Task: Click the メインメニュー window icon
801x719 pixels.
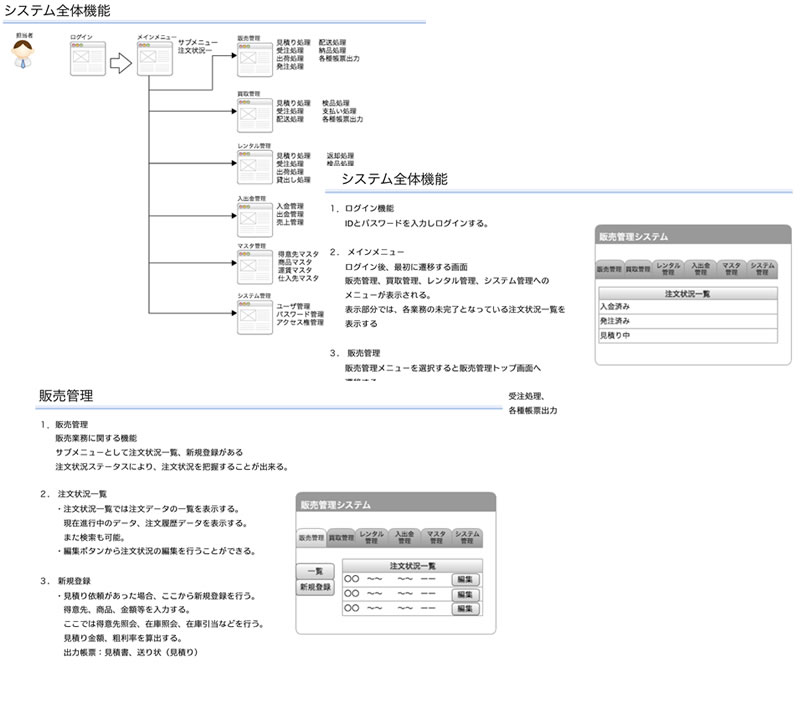Action: click(x=152, y=59)
